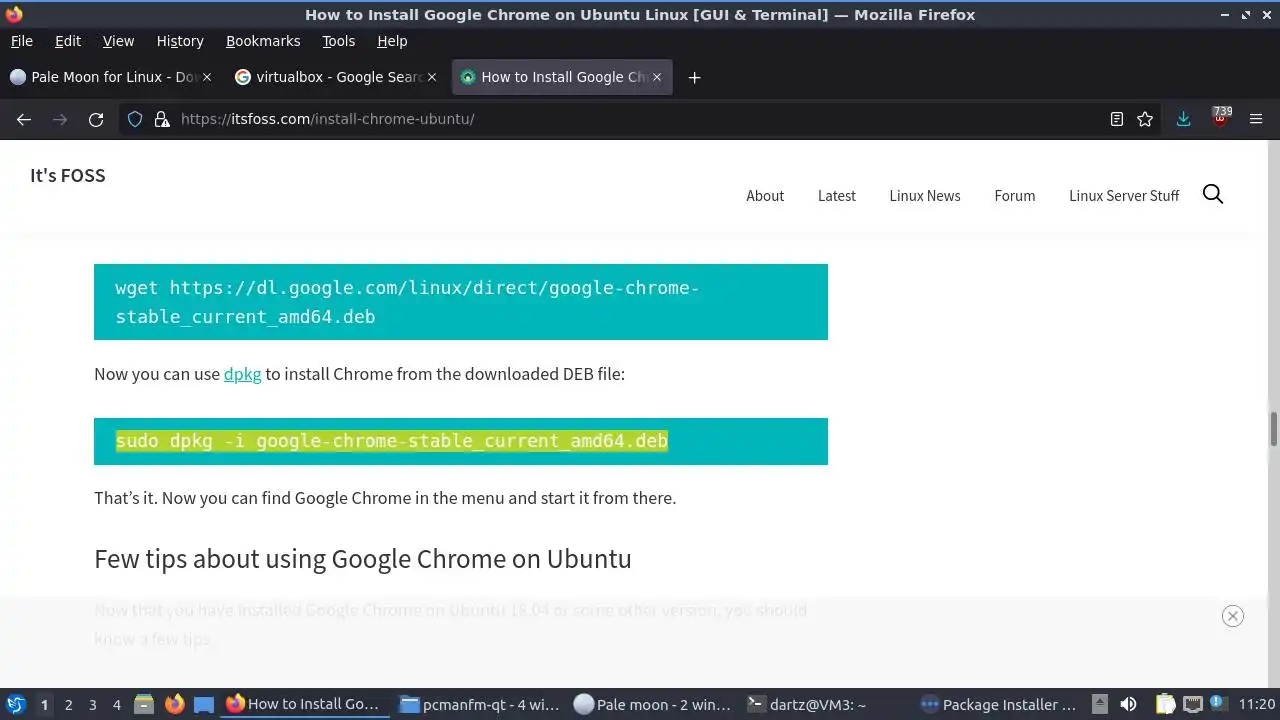Activate the Package Installer taskbar button

click(1000, 704)
